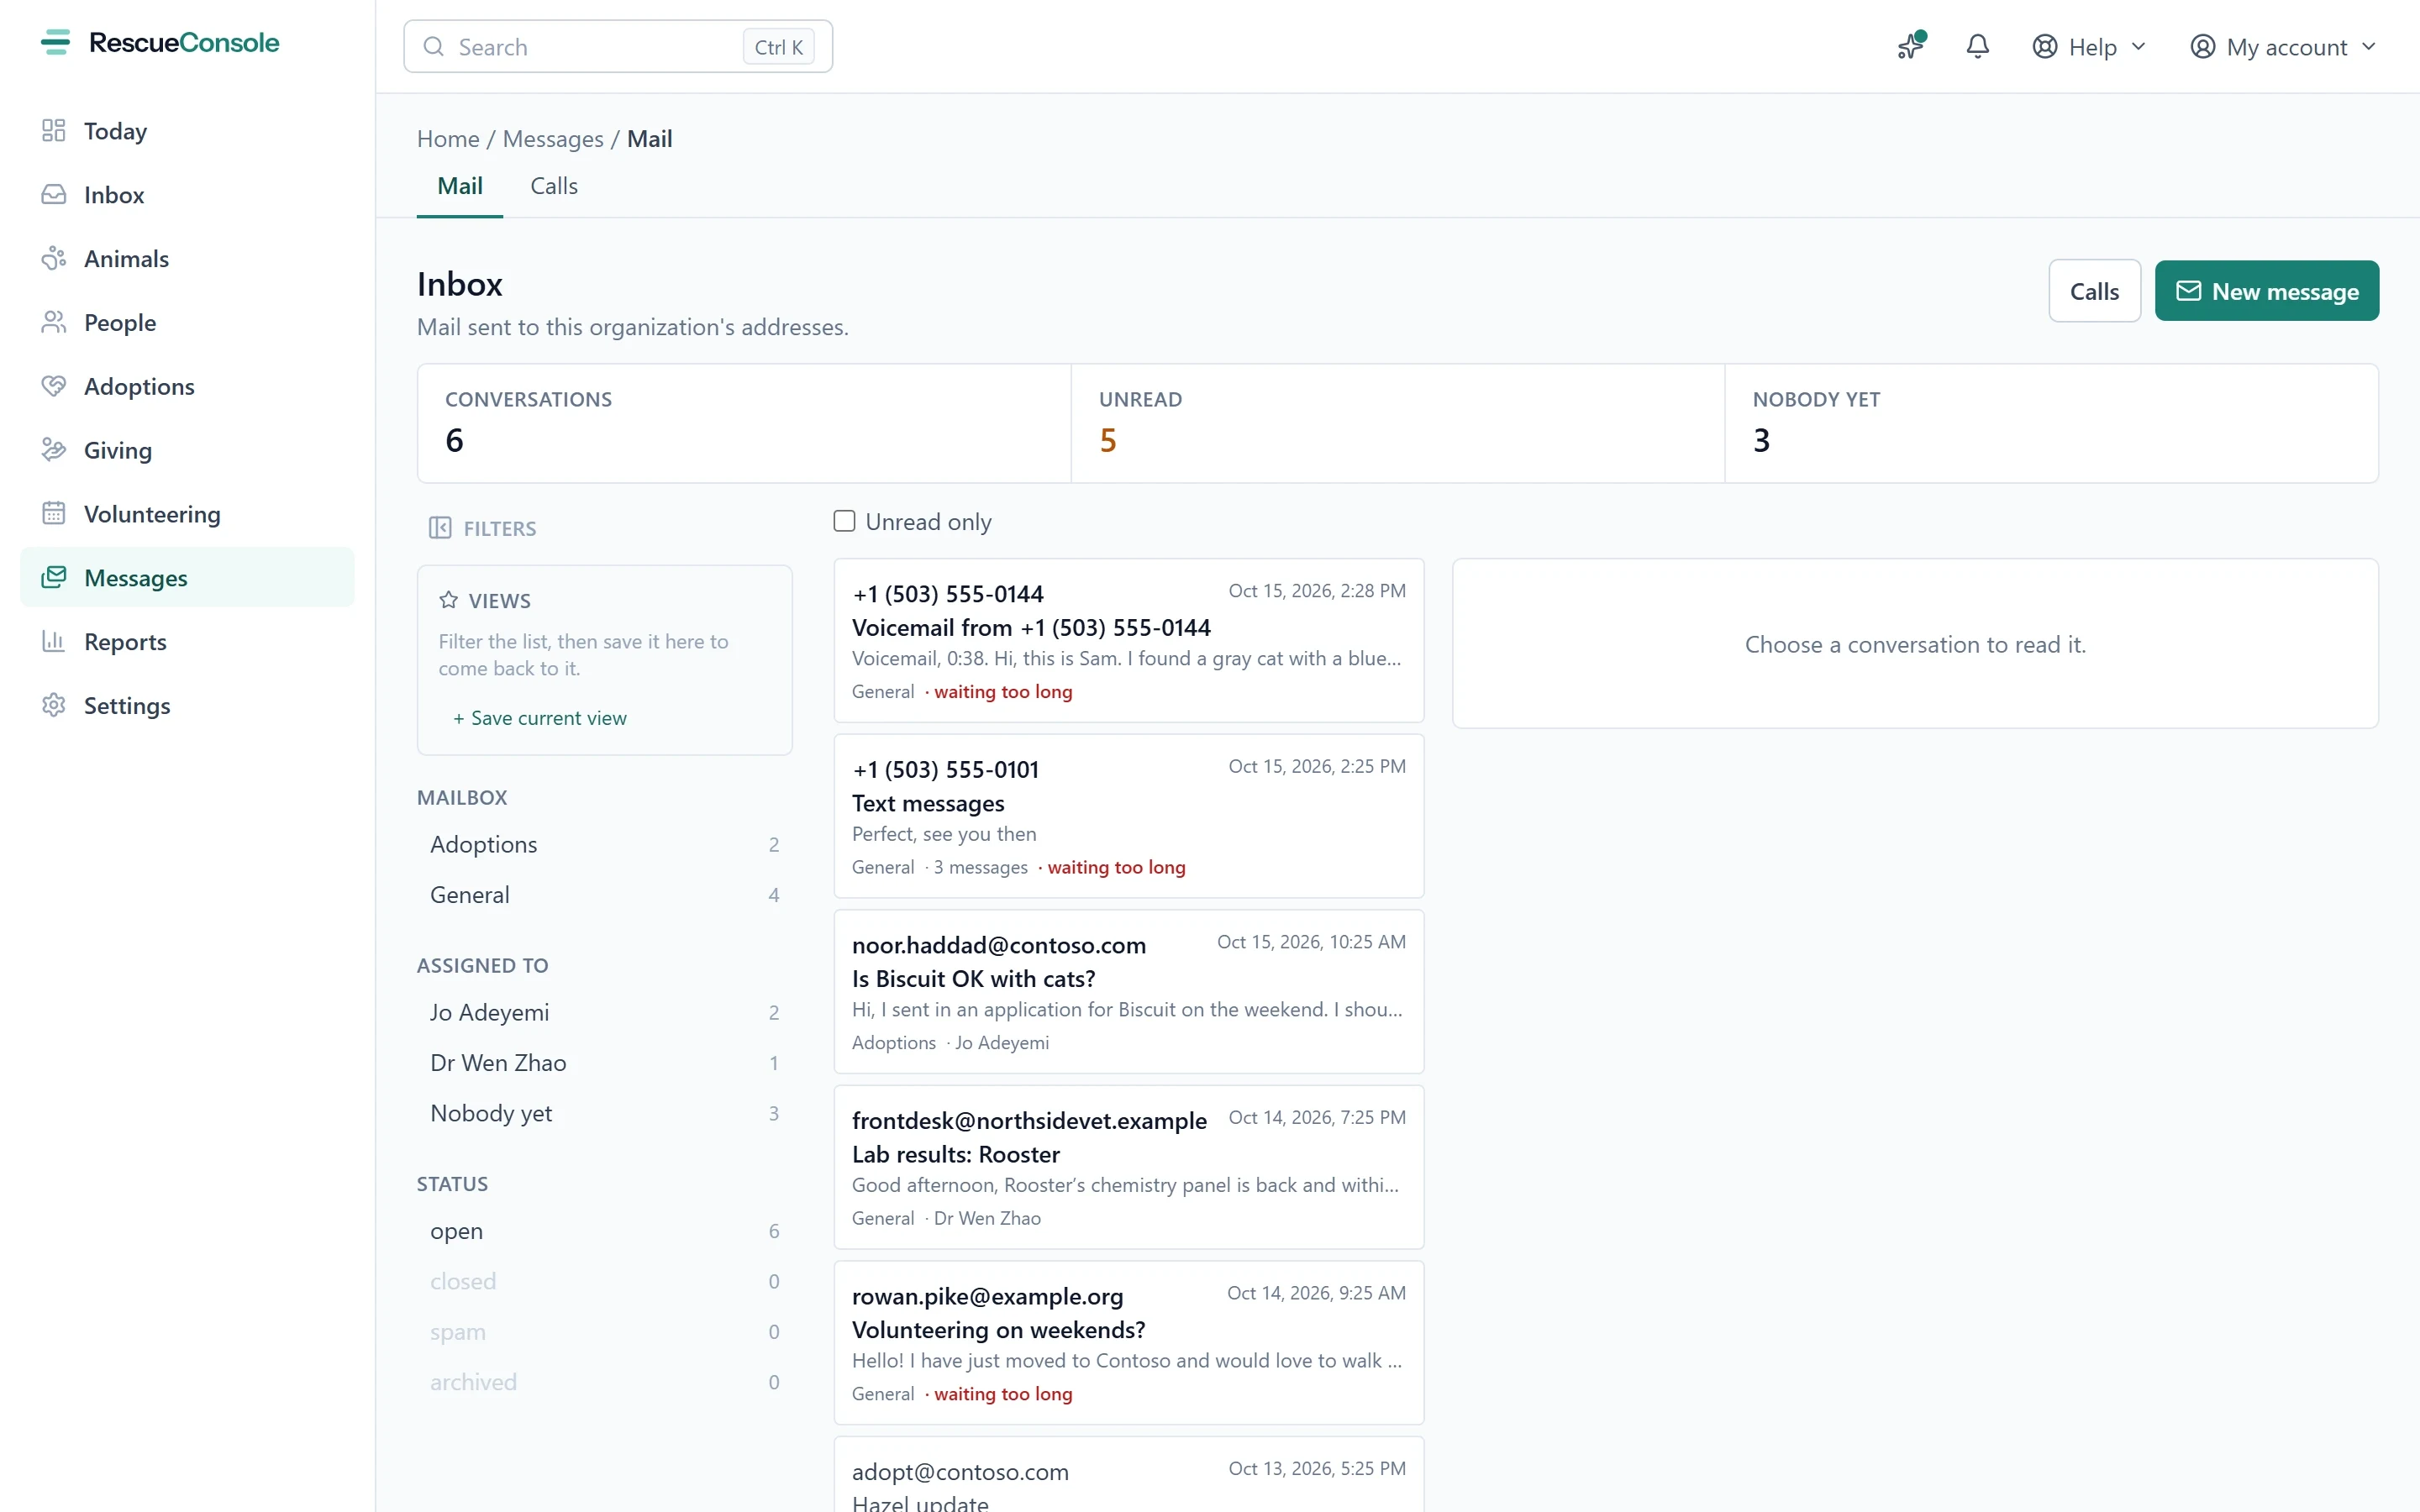Viewport: 2420px width, 1512px height.
Task: Compose with the New message button
Action: pos(2266,291)
